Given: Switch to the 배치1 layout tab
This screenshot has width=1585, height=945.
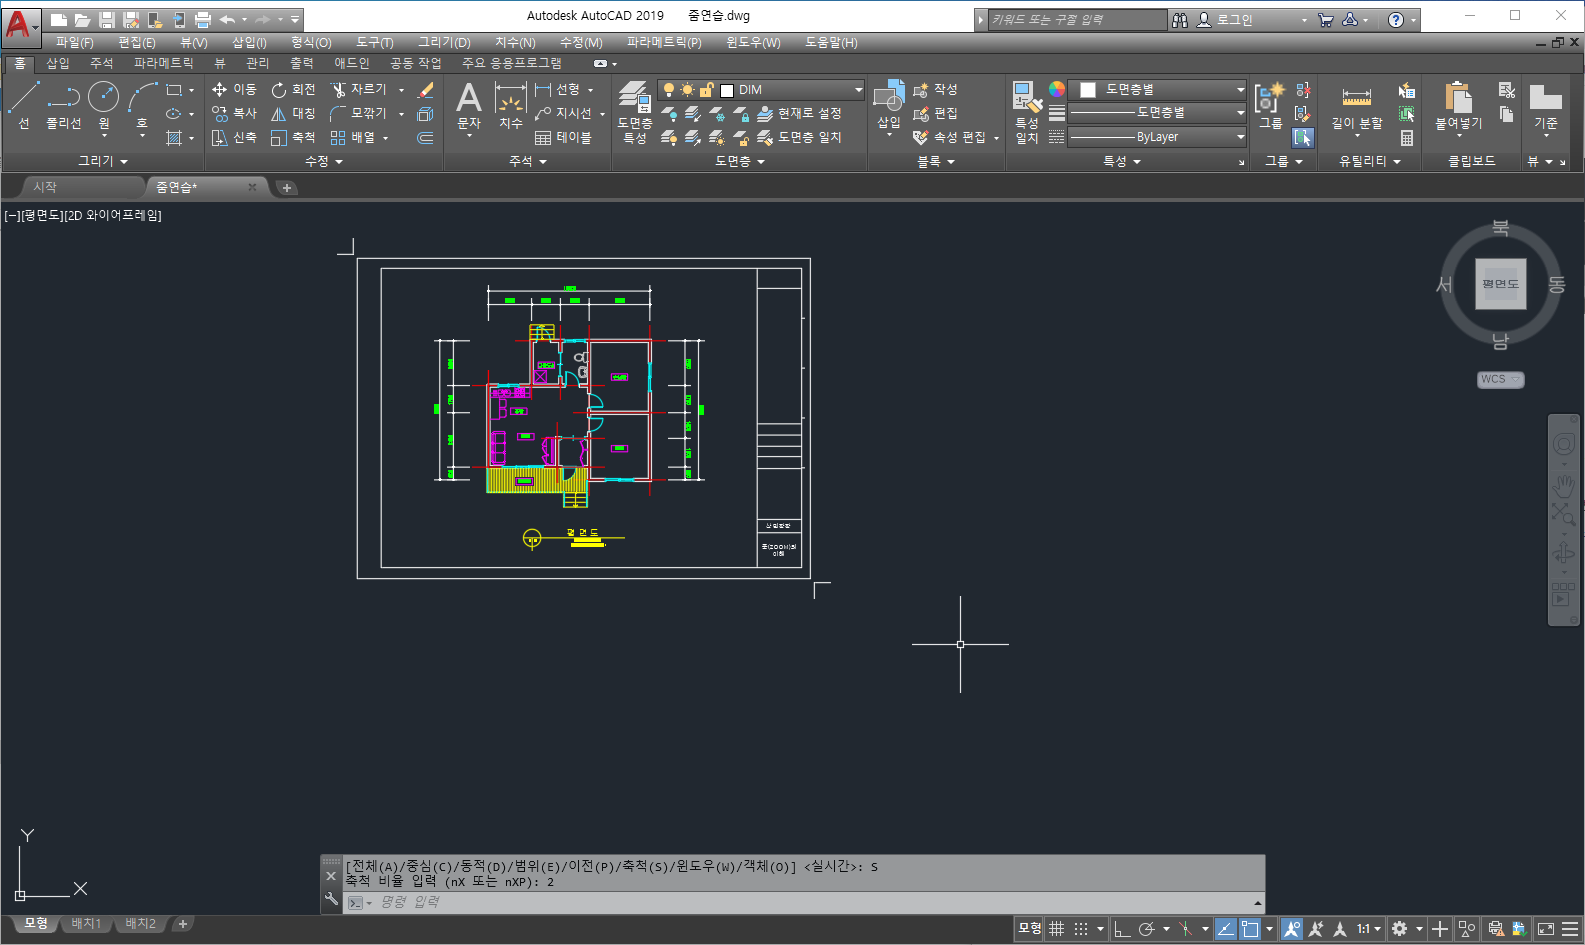Looking at the screenshot, I should tap(86, 924).
